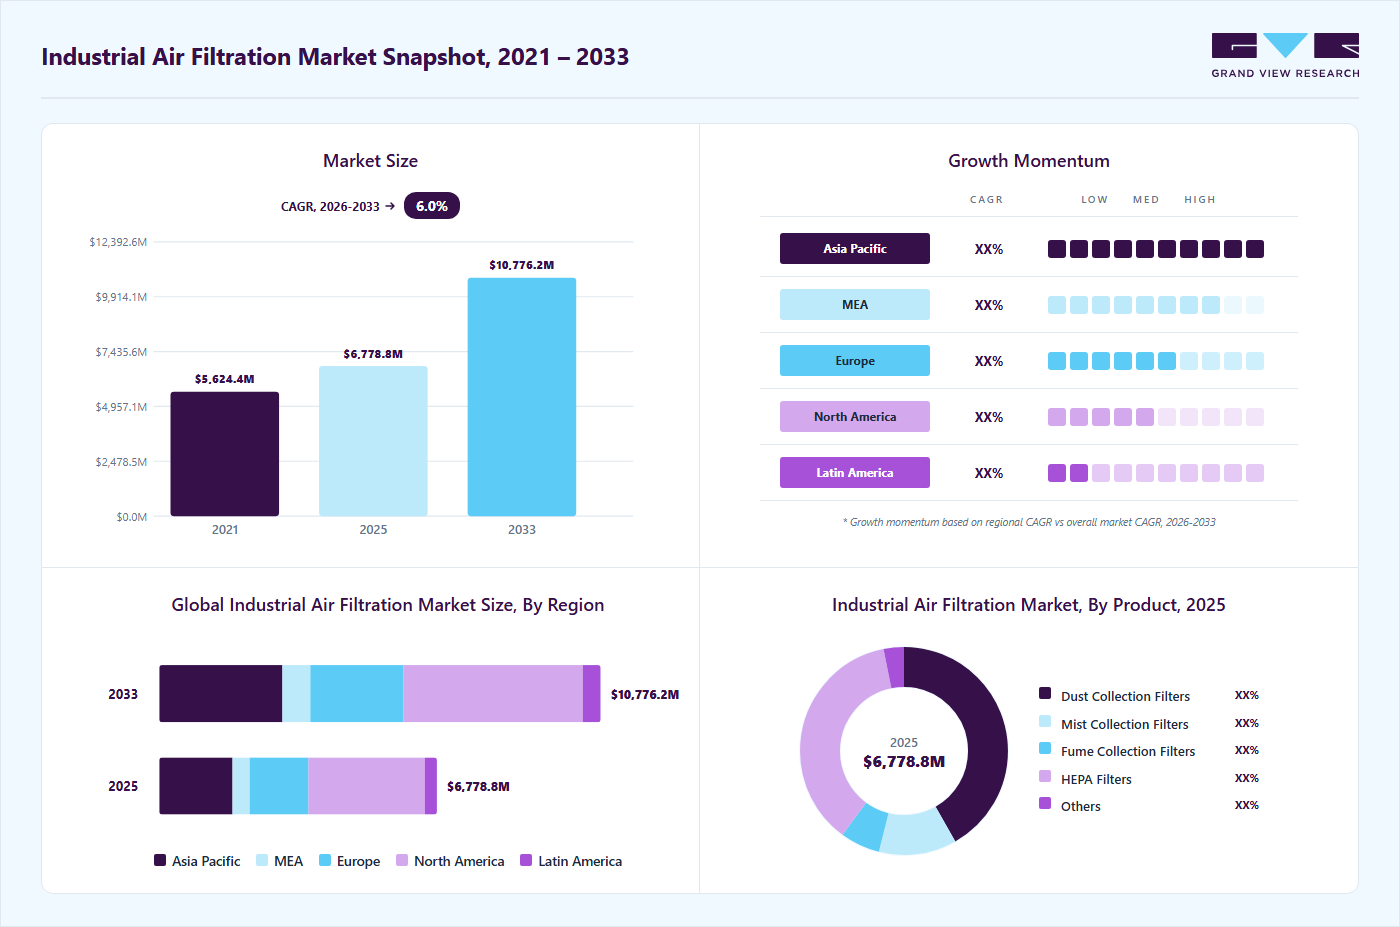Viewport: 1400px width, 927px height.
Task: Select the Asia Pacific segment of the 2033 stacked bar
Action: (x=221, y=694)
